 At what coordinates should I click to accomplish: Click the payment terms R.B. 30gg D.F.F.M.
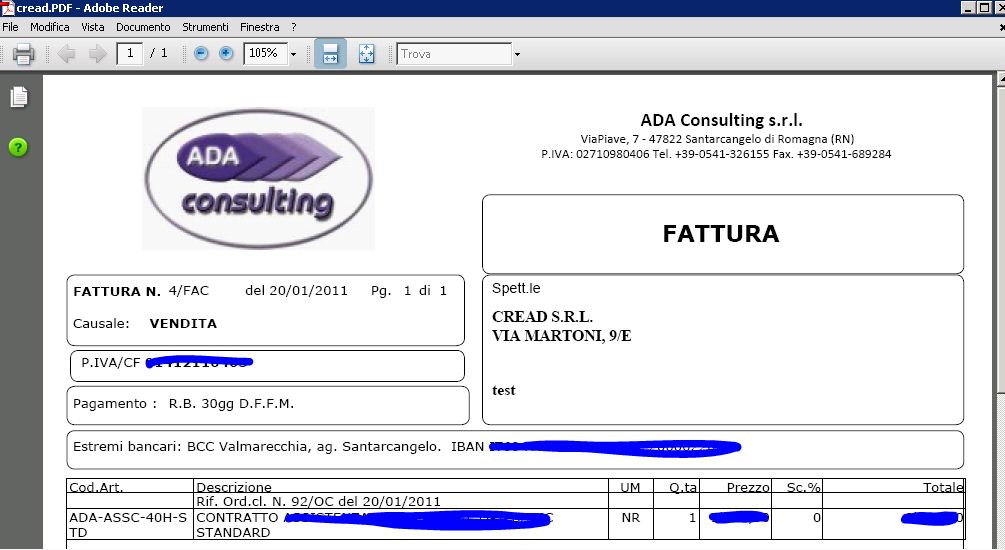click(x=231, y=404)
